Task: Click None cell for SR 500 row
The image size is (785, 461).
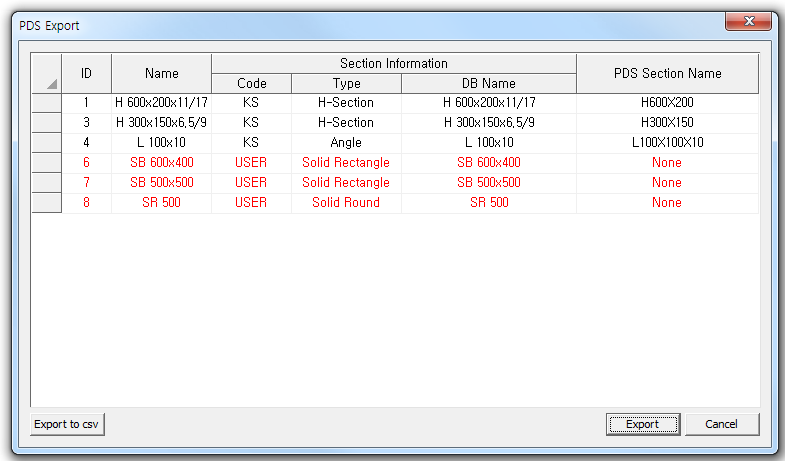Action: pyautogui.click(x=667, y=203)
